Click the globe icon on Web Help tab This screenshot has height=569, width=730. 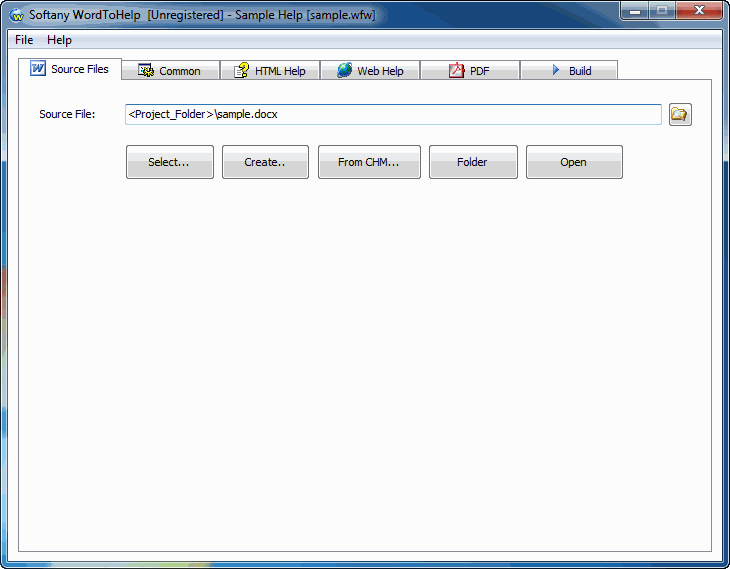coord(344,71)
